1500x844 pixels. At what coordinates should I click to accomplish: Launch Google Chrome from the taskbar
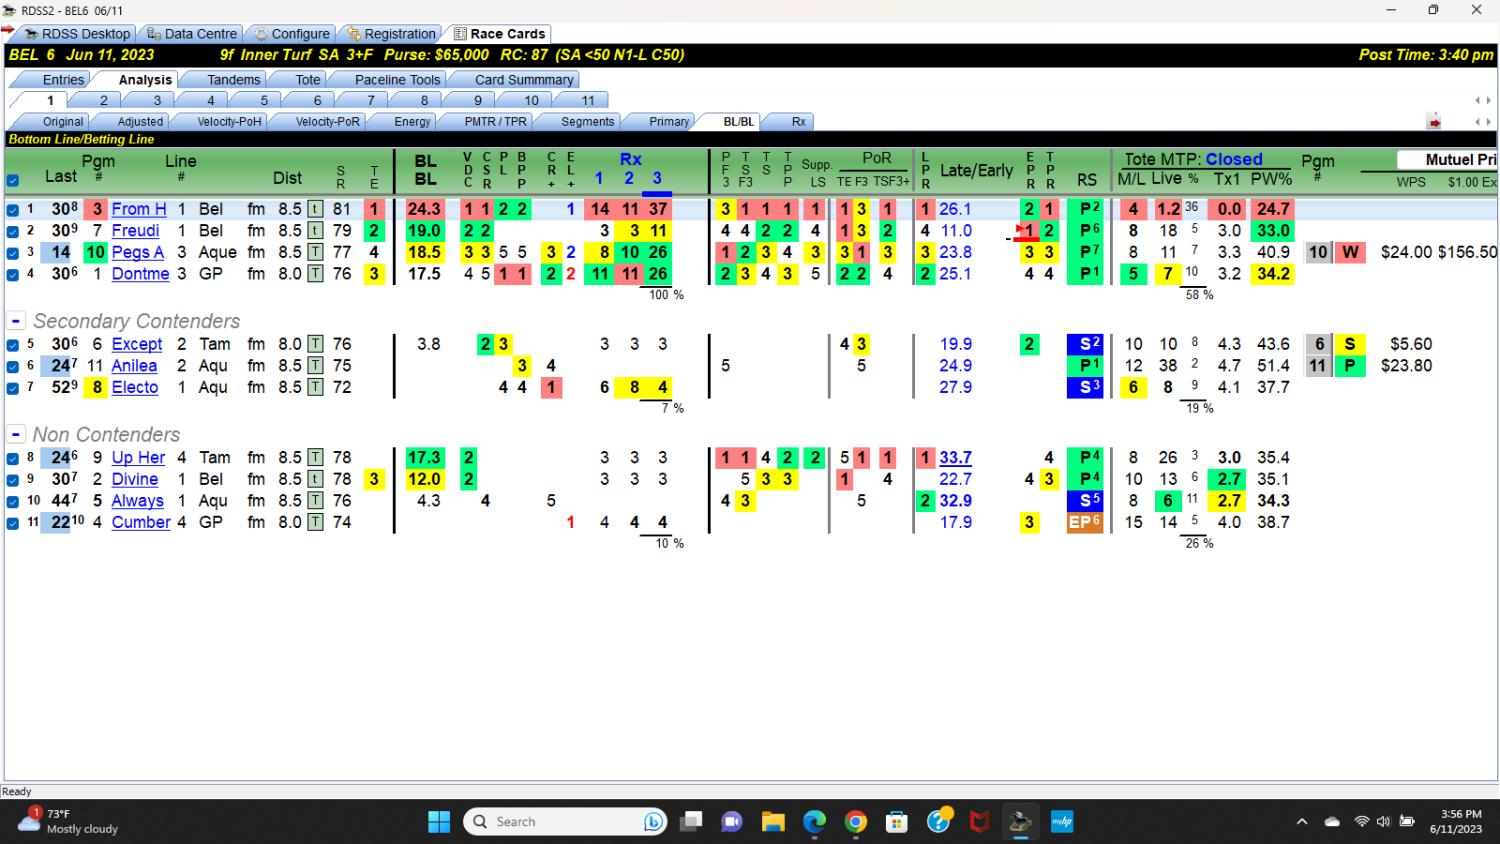pos(856,822)
